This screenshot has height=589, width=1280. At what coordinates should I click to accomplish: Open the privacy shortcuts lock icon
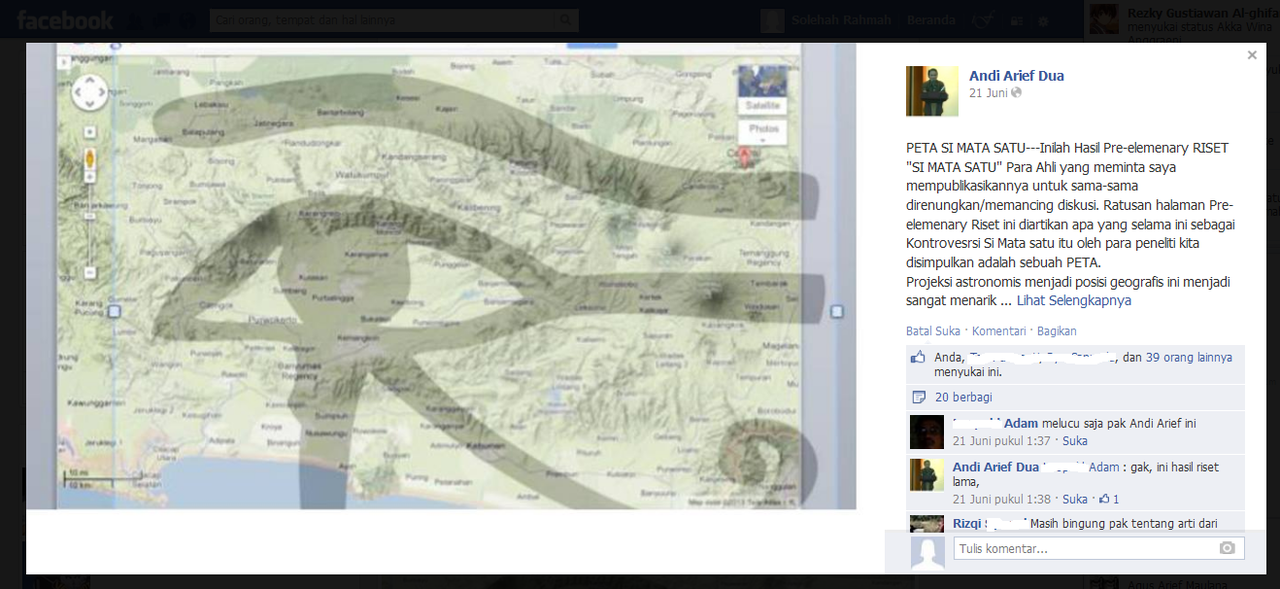coord(1016,20)
